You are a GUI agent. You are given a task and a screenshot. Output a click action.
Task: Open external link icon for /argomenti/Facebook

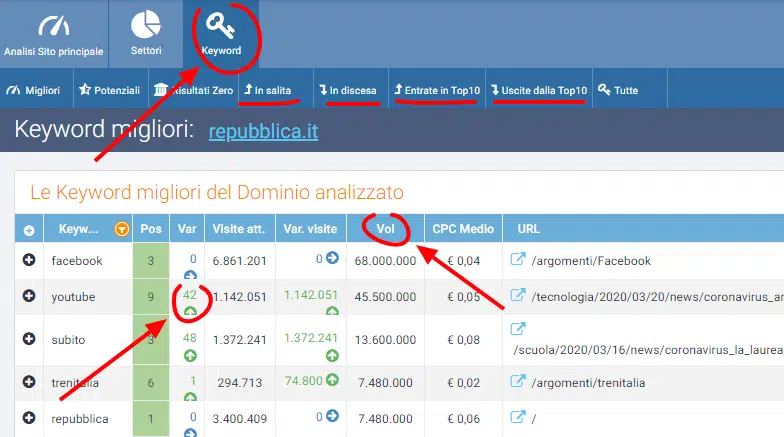518,259
